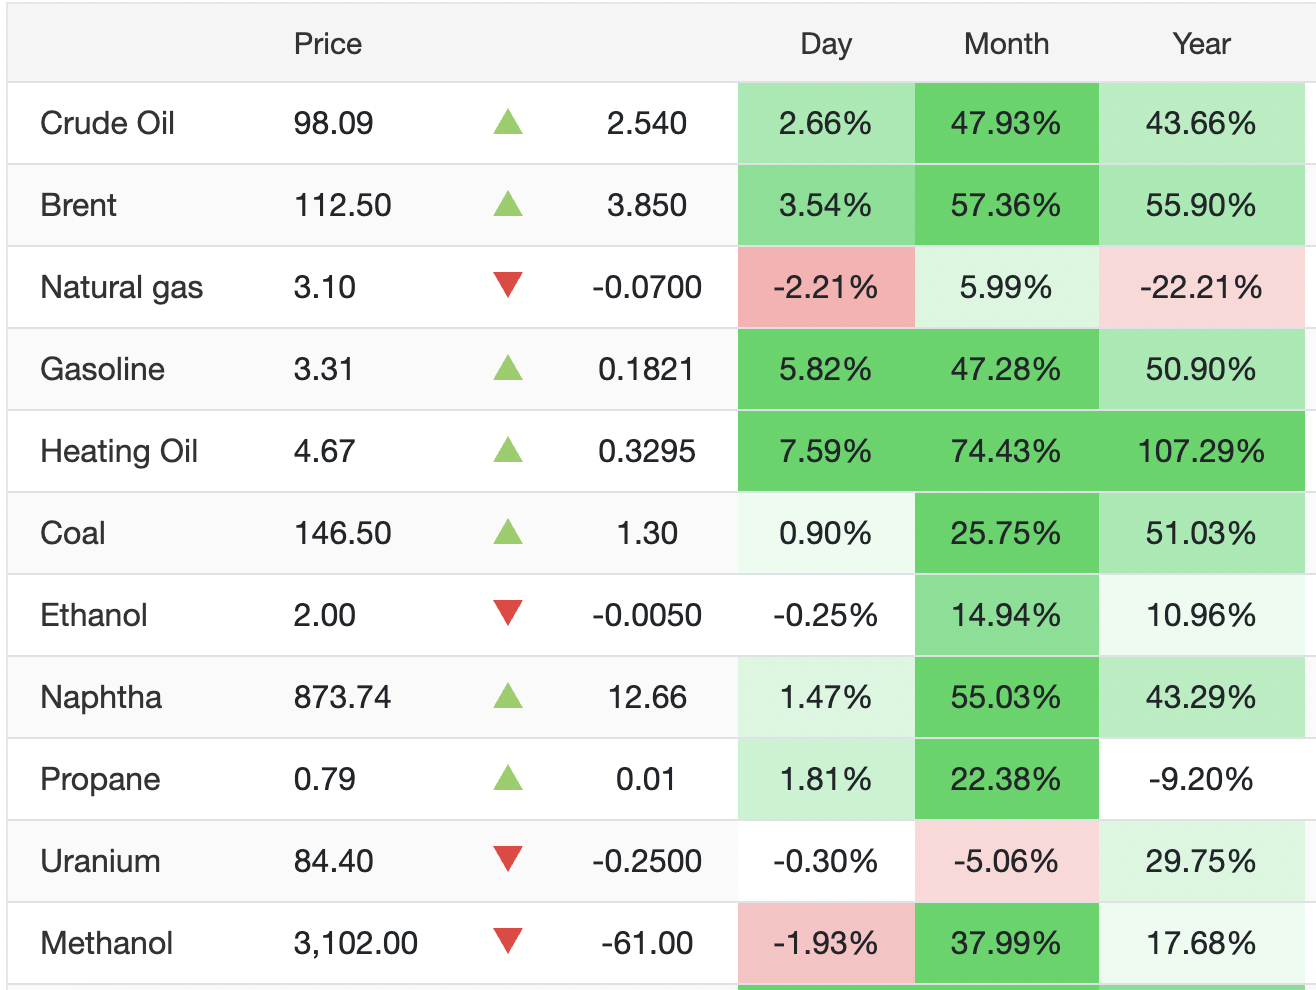
Task: Click the green up arrow for Naphtha
Action: coord(508,696)
